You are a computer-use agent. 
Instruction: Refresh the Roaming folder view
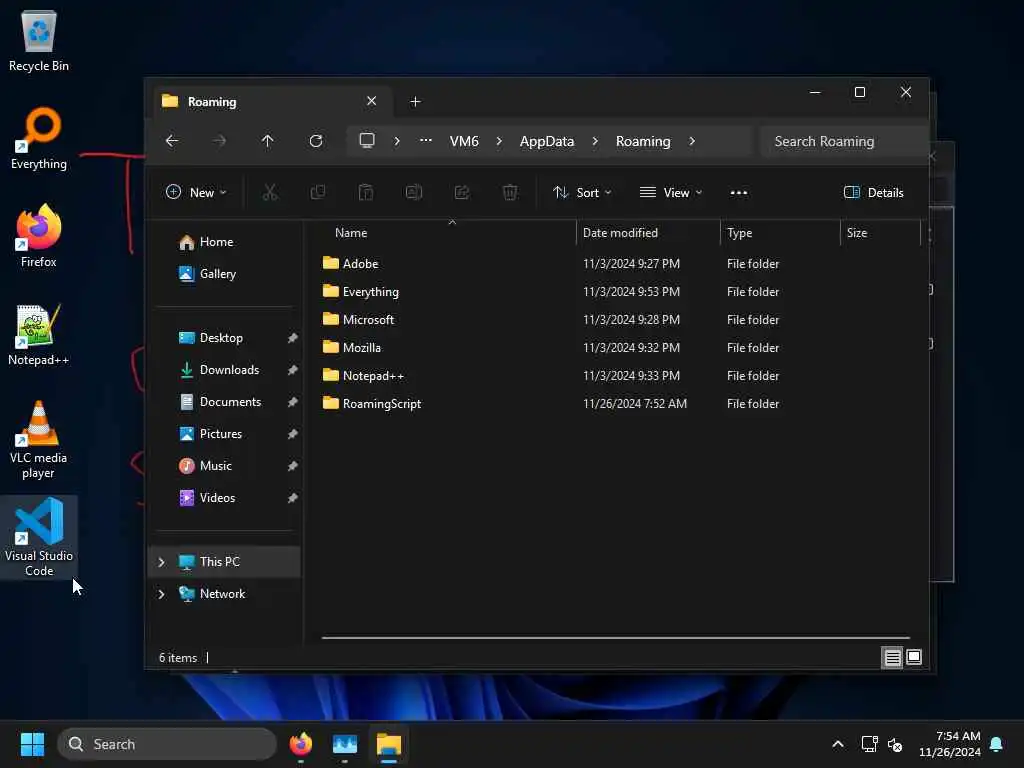pos(316,141)
